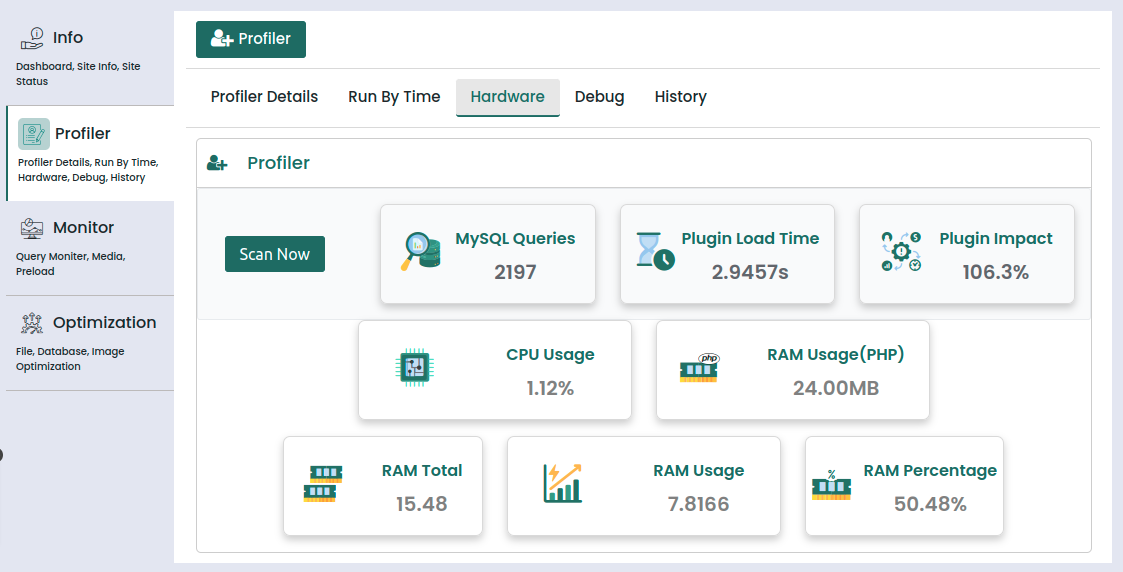Click the Profiler sidebar document icon
The image size is (1123, 572).
[x=34, y=134]
